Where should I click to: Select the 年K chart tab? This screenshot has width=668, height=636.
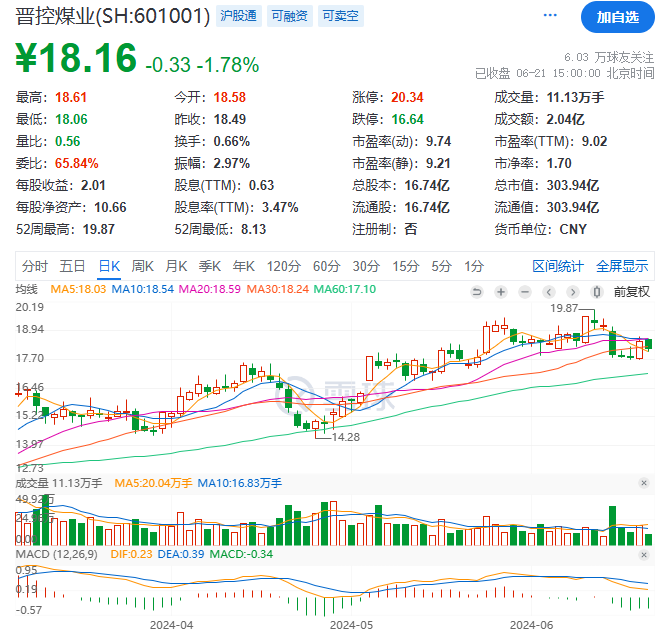pyautogui.click(x=243, y=266)
